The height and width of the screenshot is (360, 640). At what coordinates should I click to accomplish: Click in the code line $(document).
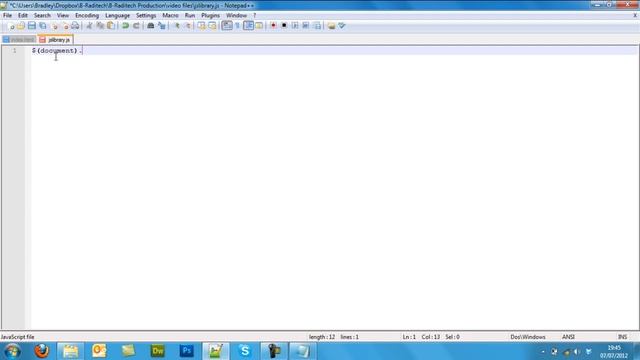(x=57, y=51)
